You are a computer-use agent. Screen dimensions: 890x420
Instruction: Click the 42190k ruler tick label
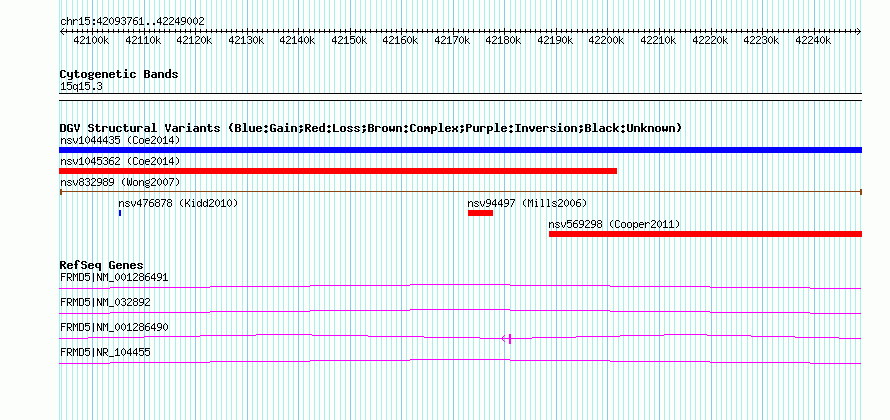pos(557,40)
